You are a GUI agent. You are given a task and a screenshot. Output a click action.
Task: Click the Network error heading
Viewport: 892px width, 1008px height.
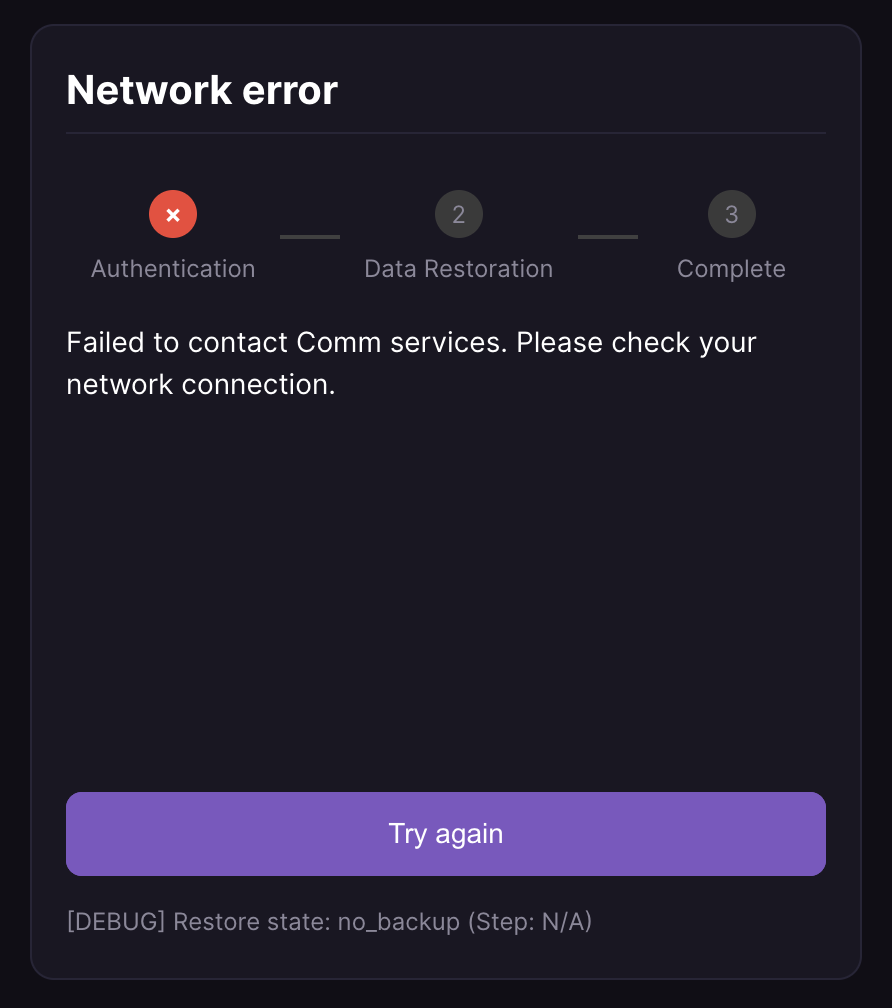pos(202,91)
